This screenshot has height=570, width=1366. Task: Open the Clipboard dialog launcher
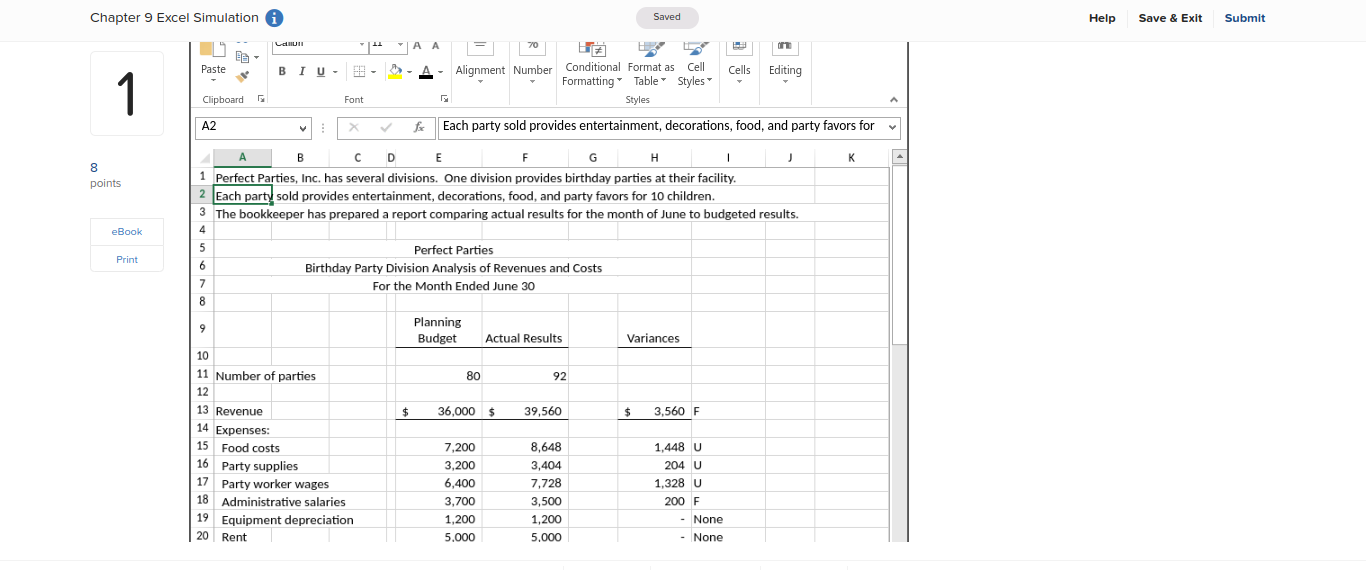tap(262, 100)
